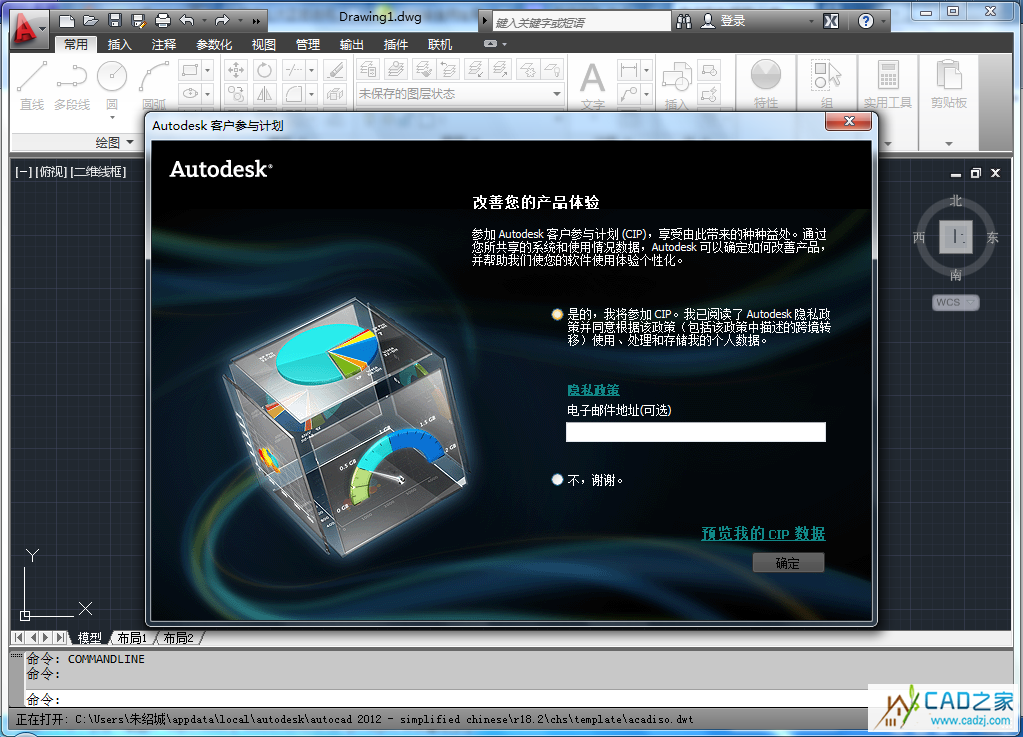Click the email address input field in dialog
This screenshot has height=737, width=1023.
(x=695, y=432)
